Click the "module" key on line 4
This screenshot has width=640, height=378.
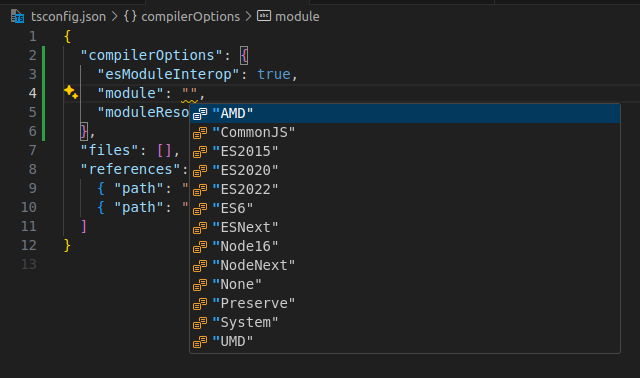(131, 93)
